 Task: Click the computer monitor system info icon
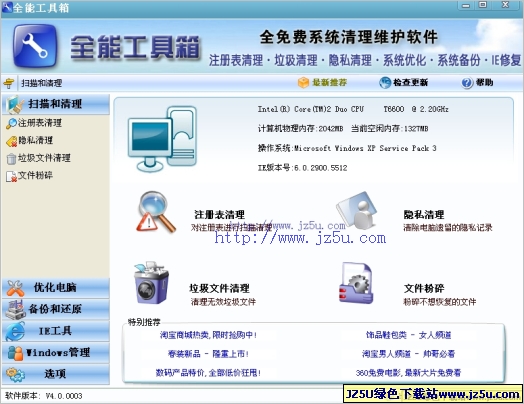162,139
